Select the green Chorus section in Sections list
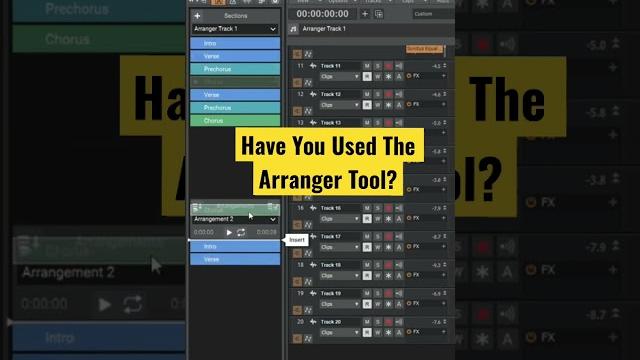The width and height of the screenshot is (640, 360). click(235, 121)
